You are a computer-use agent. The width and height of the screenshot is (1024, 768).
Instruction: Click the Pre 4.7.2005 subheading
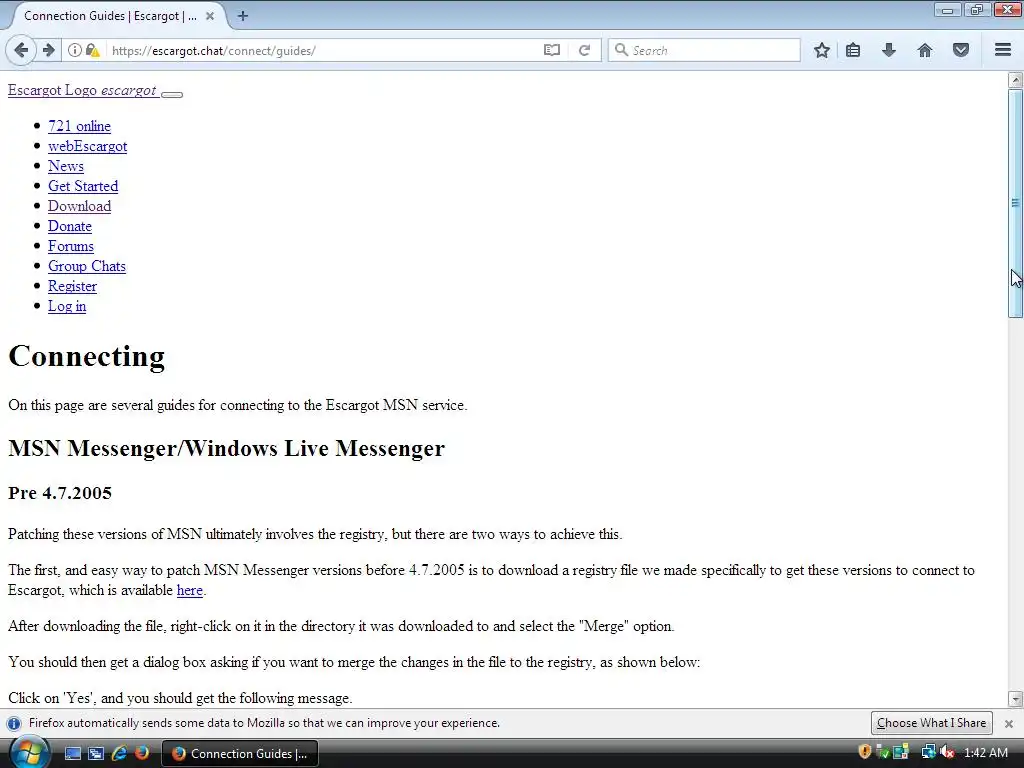(x=59, y=493)
